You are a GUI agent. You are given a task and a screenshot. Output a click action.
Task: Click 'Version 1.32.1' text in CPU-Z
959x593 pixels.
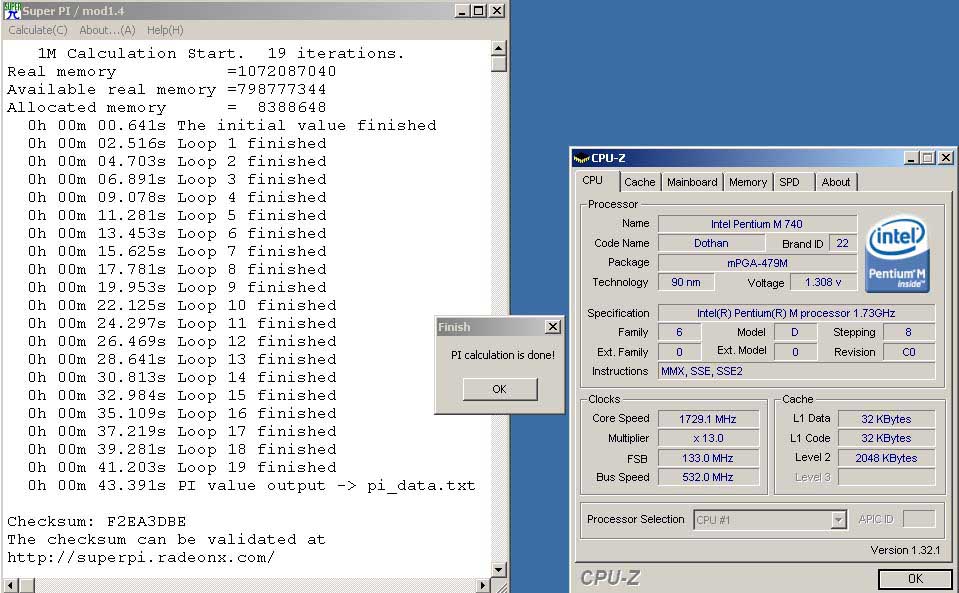(x=905, y=550)
